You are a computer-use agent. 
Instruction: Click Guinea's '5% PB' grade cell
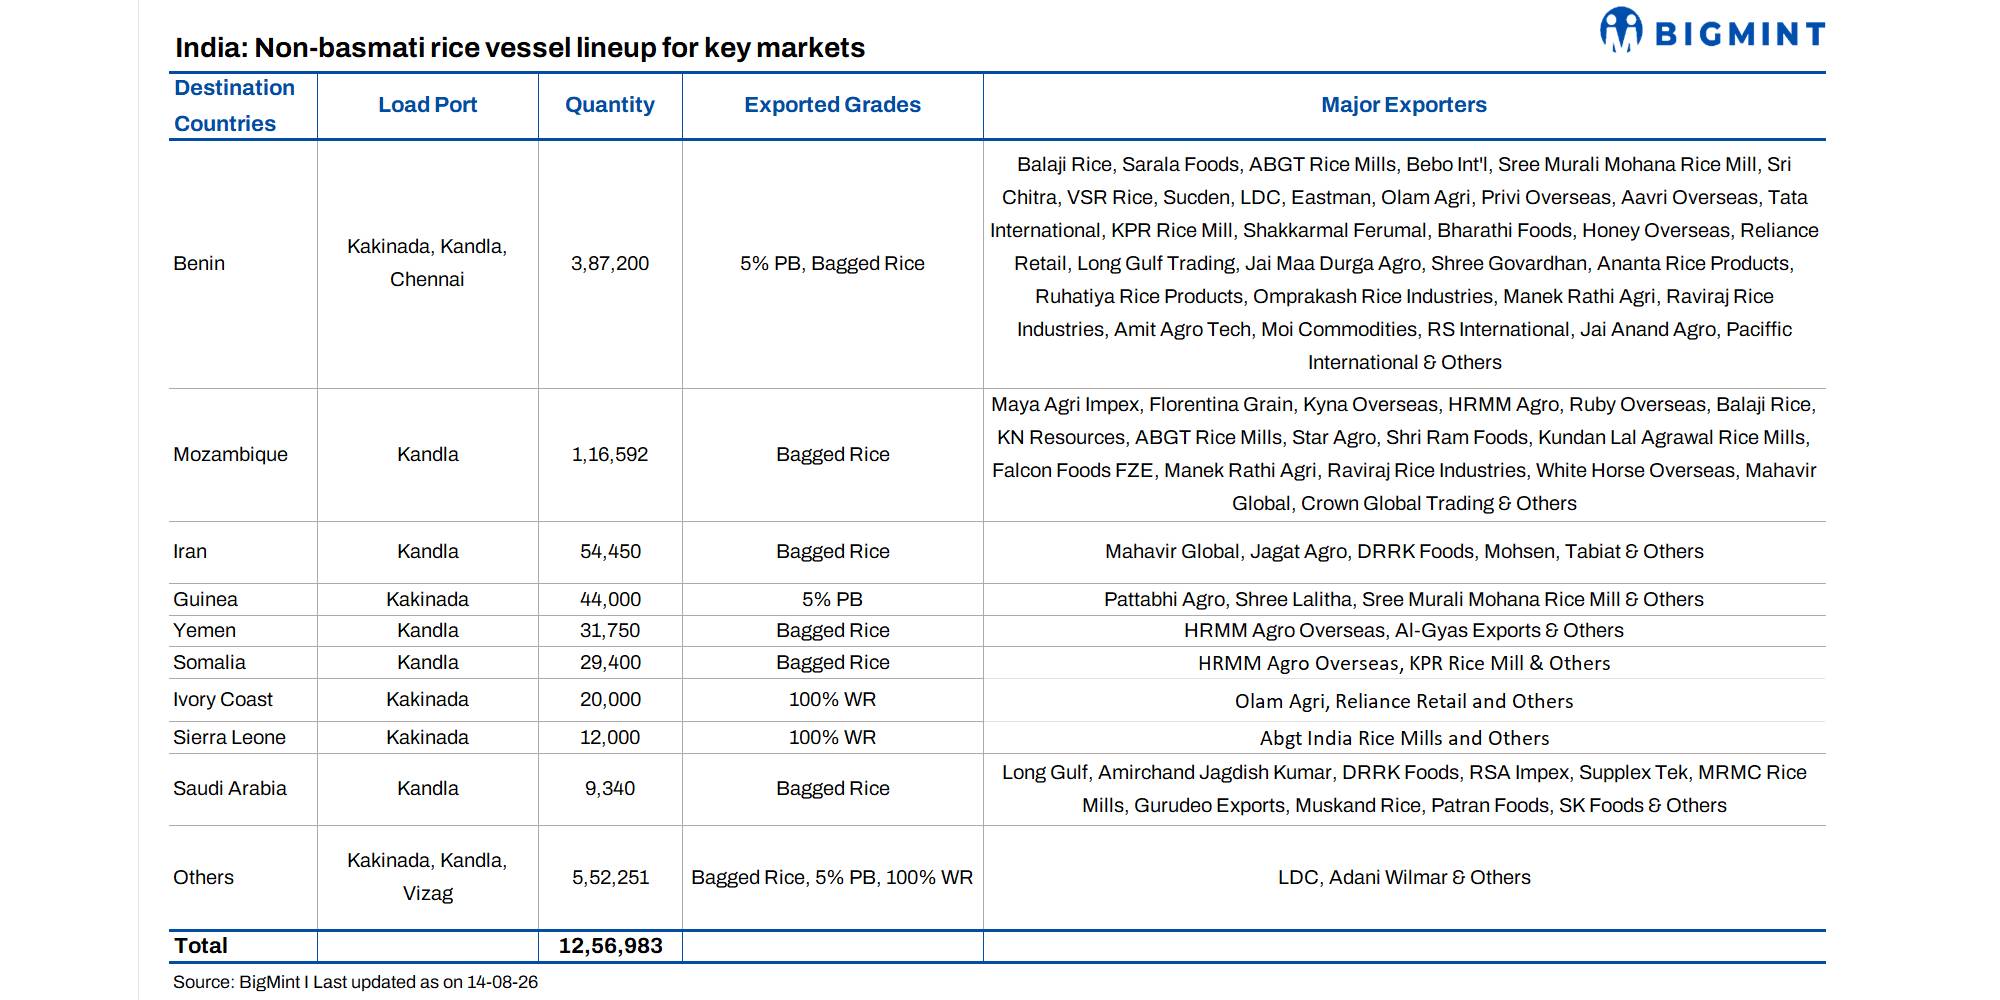832,599
